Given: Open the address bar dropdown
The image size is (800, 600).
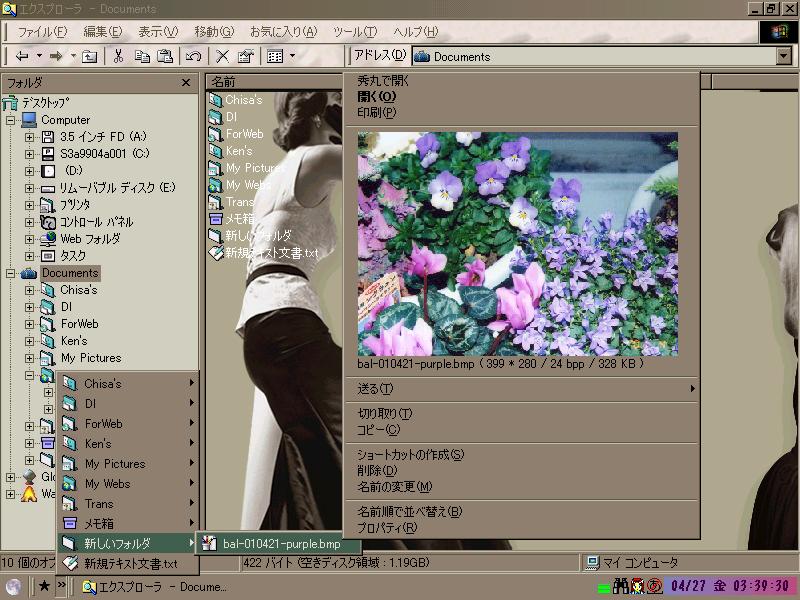Looking at the screenshot, I should click(x=784, y=56).
